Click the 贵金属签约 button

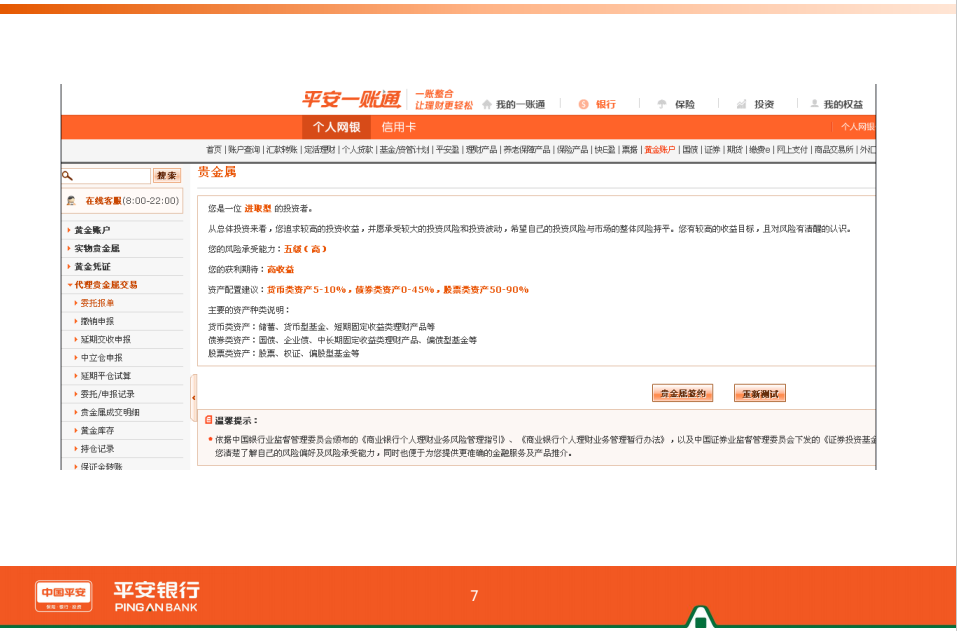(682, 394)
